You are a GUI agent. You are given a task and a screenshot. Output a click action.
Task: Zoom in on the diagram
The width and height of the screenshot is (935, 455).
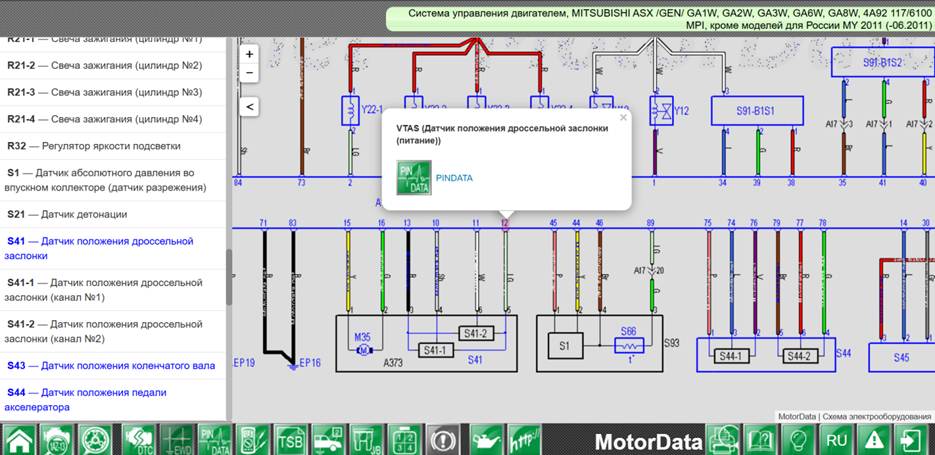[x=249, y=54]
